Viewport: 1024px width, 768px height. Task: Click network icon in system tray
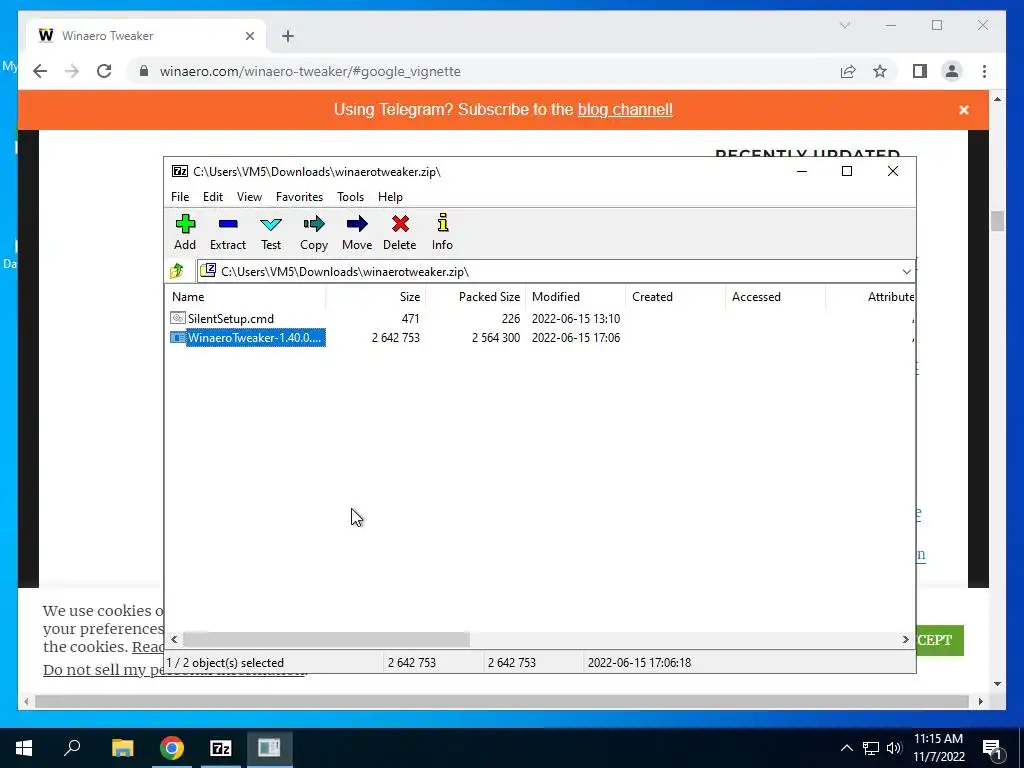[871, 748]
